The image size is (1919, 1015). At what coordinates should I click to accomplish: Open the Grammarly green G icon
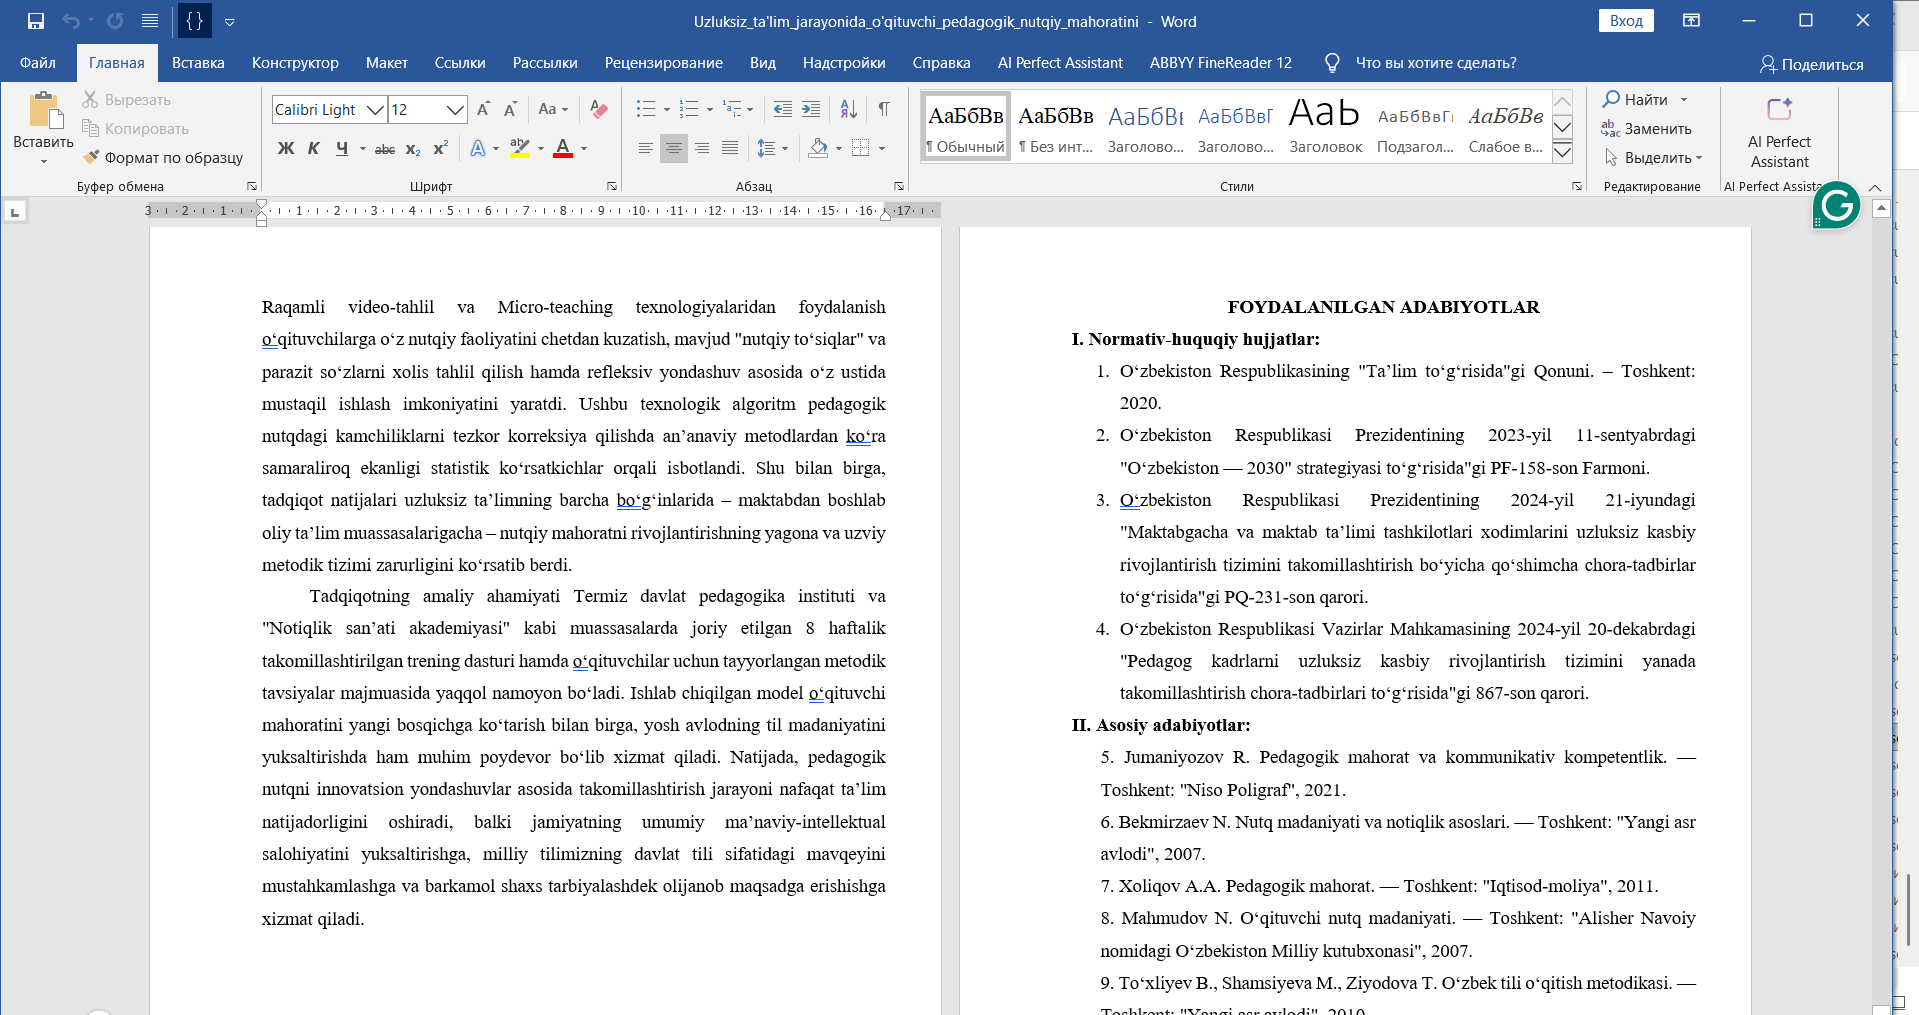click(1836, 206)
